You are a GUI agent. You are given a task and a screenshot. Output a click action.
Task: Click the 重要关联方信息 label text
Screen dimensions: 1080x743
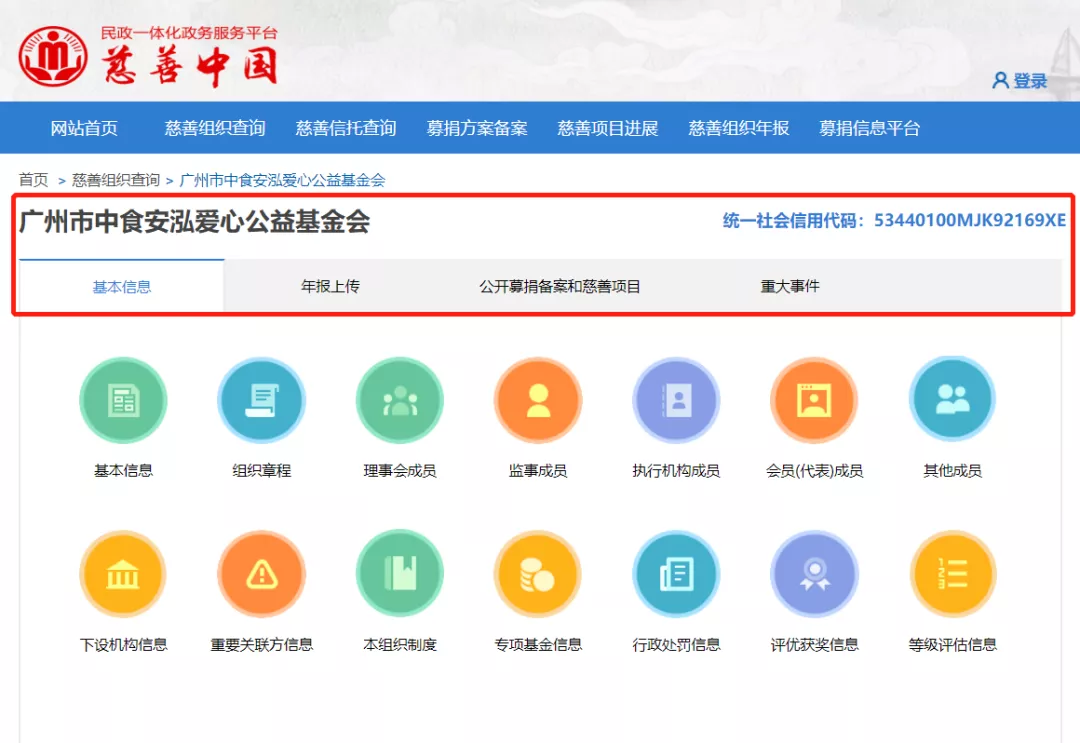262,645
